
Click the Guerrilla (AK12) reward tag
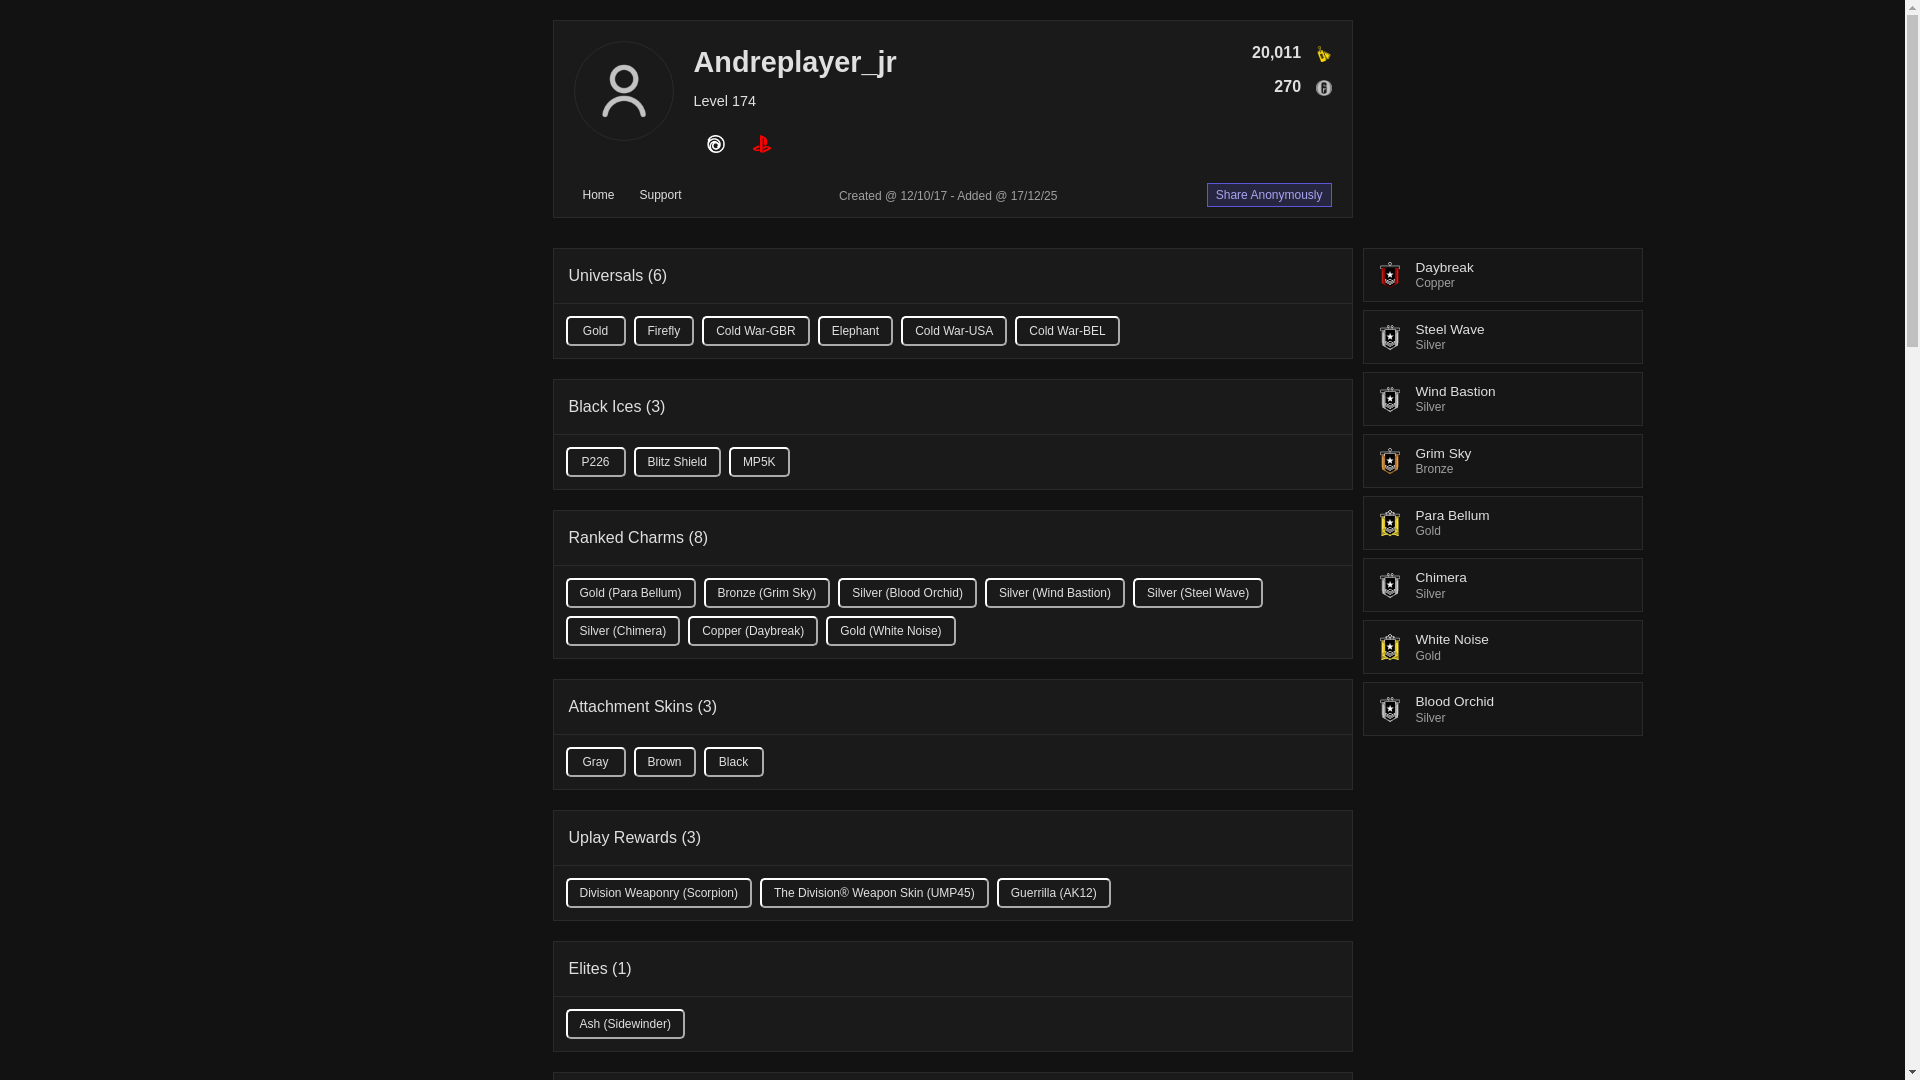[1054, 893]
